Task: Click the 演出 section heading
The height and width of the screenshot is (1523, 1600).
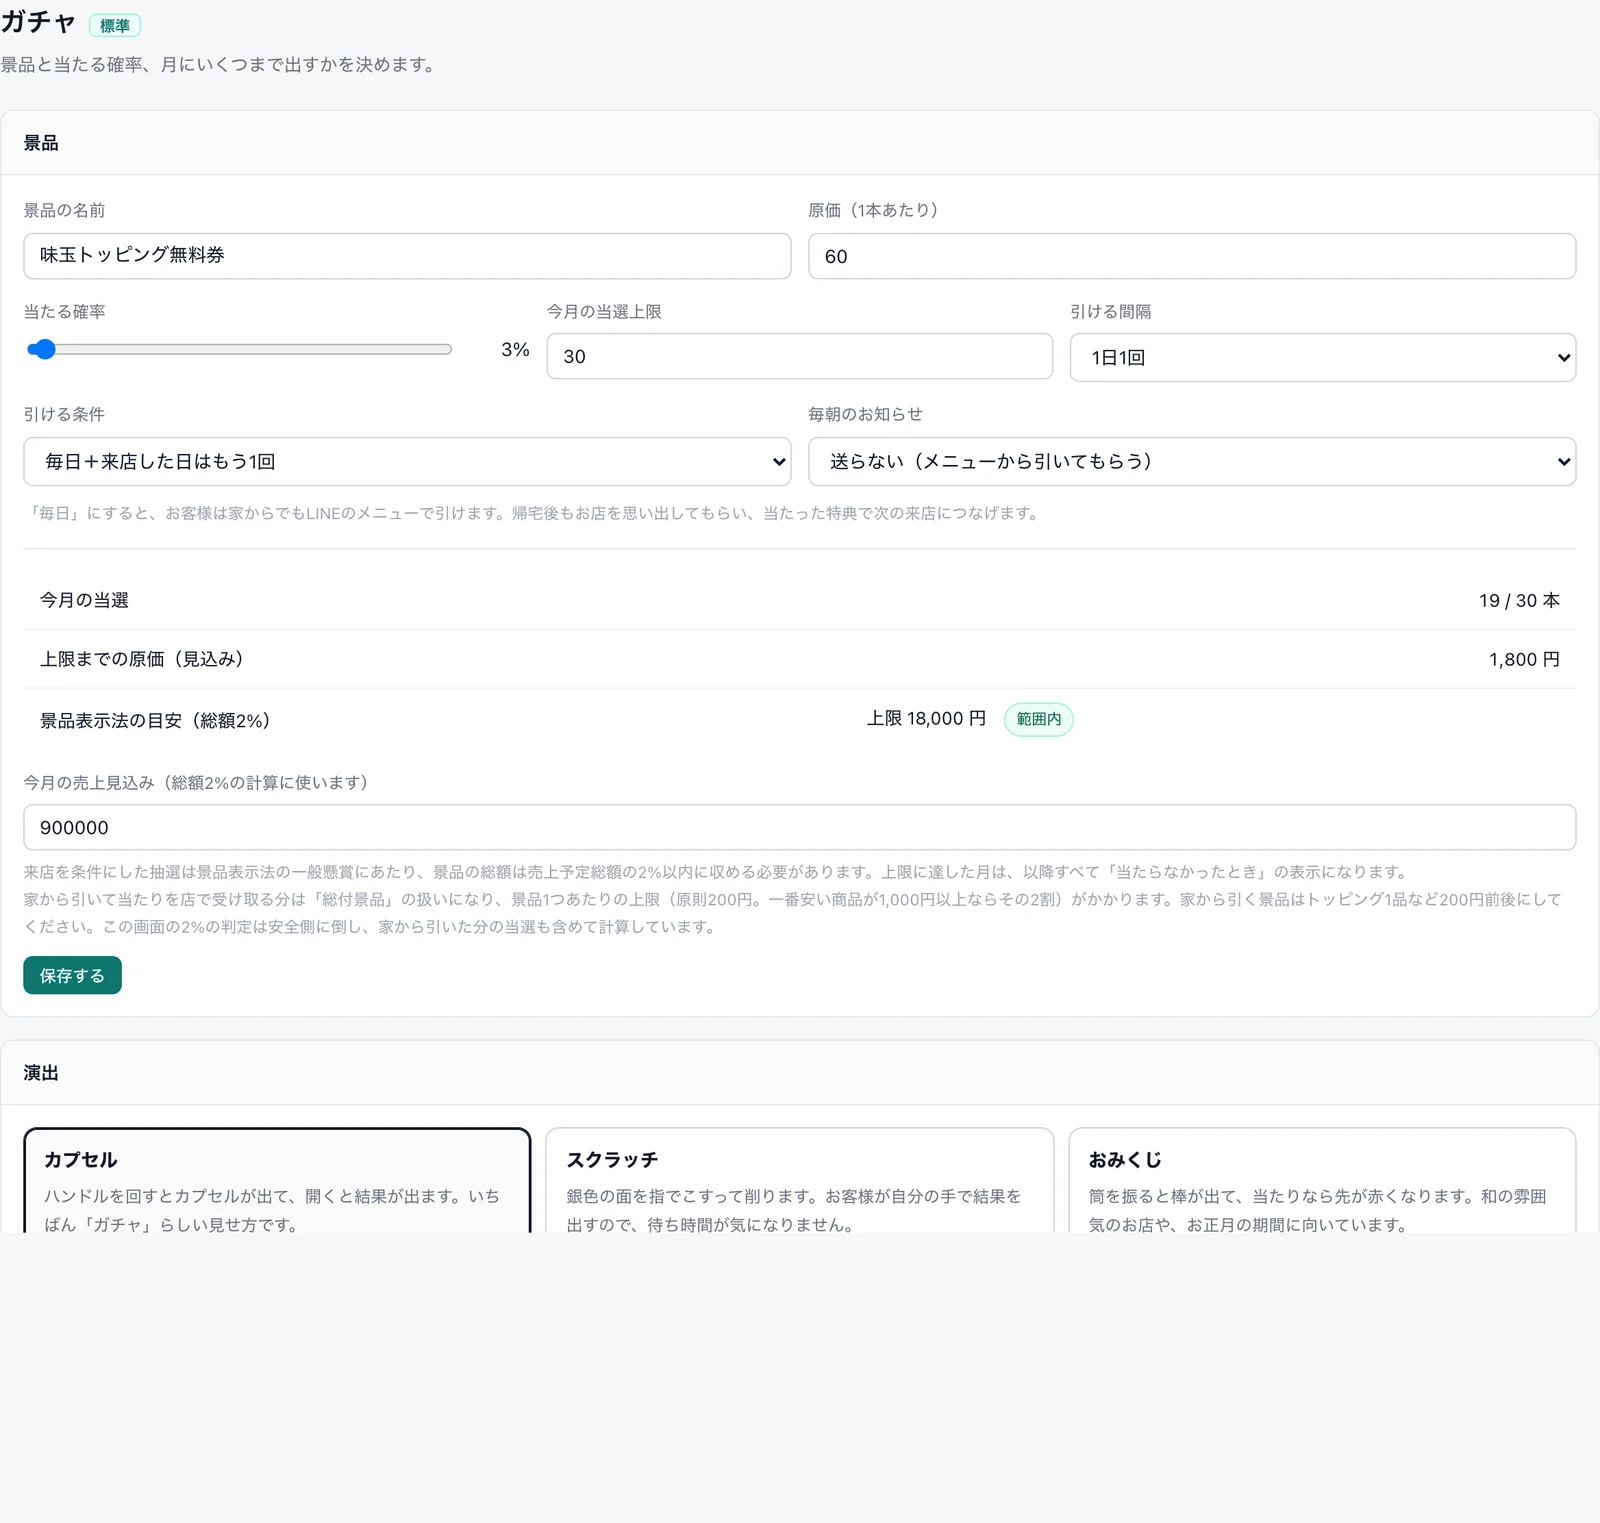Action: pos(41,1073)
